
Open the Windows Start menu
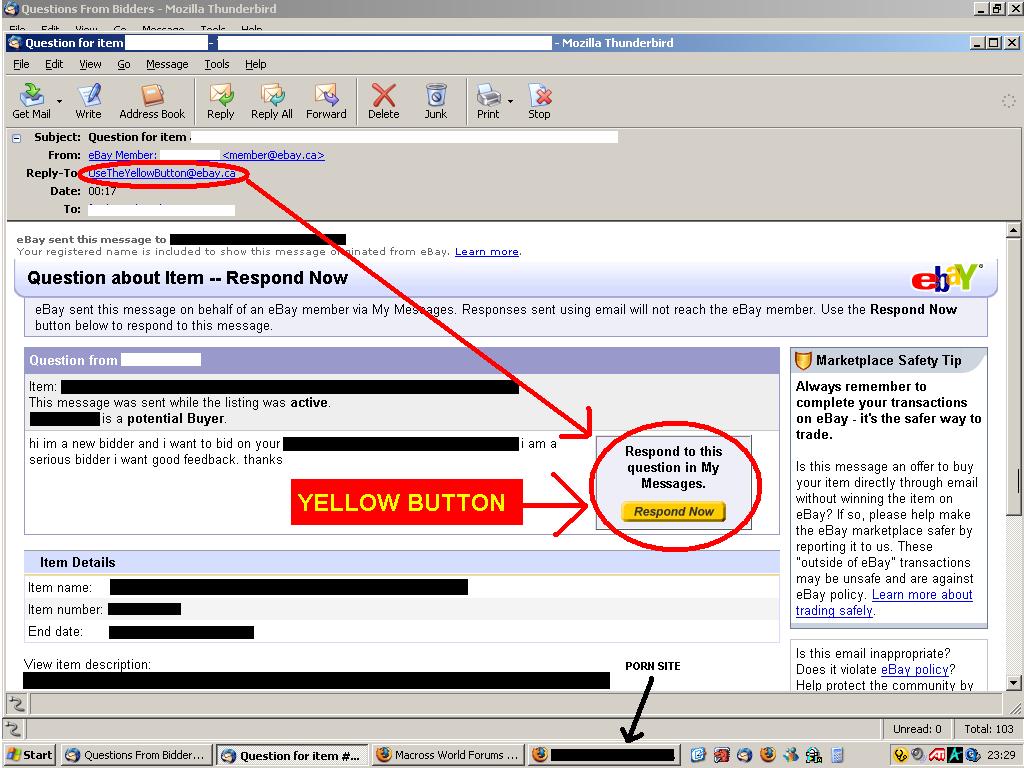(29, 755)
